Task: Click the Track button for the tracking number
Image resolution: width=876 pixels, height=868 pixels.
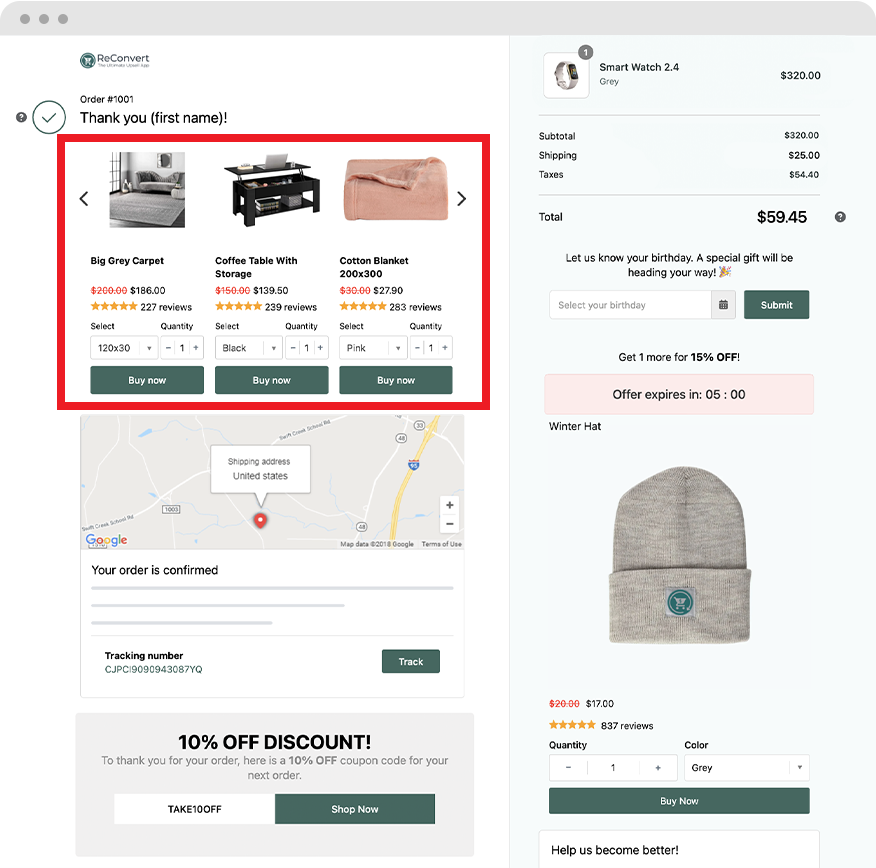Action: (x=411, y=661)
